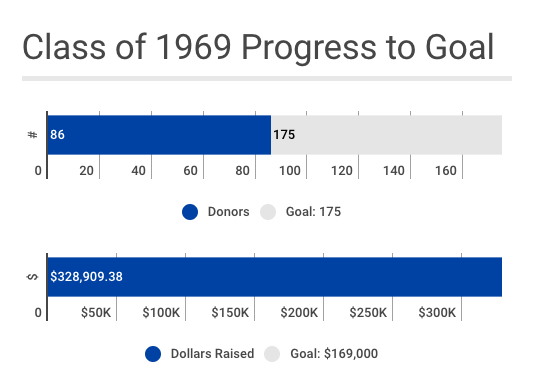Click the $ axis label of dollars chart
Viewport: 537px width, 388px height.
coord(32,277)
